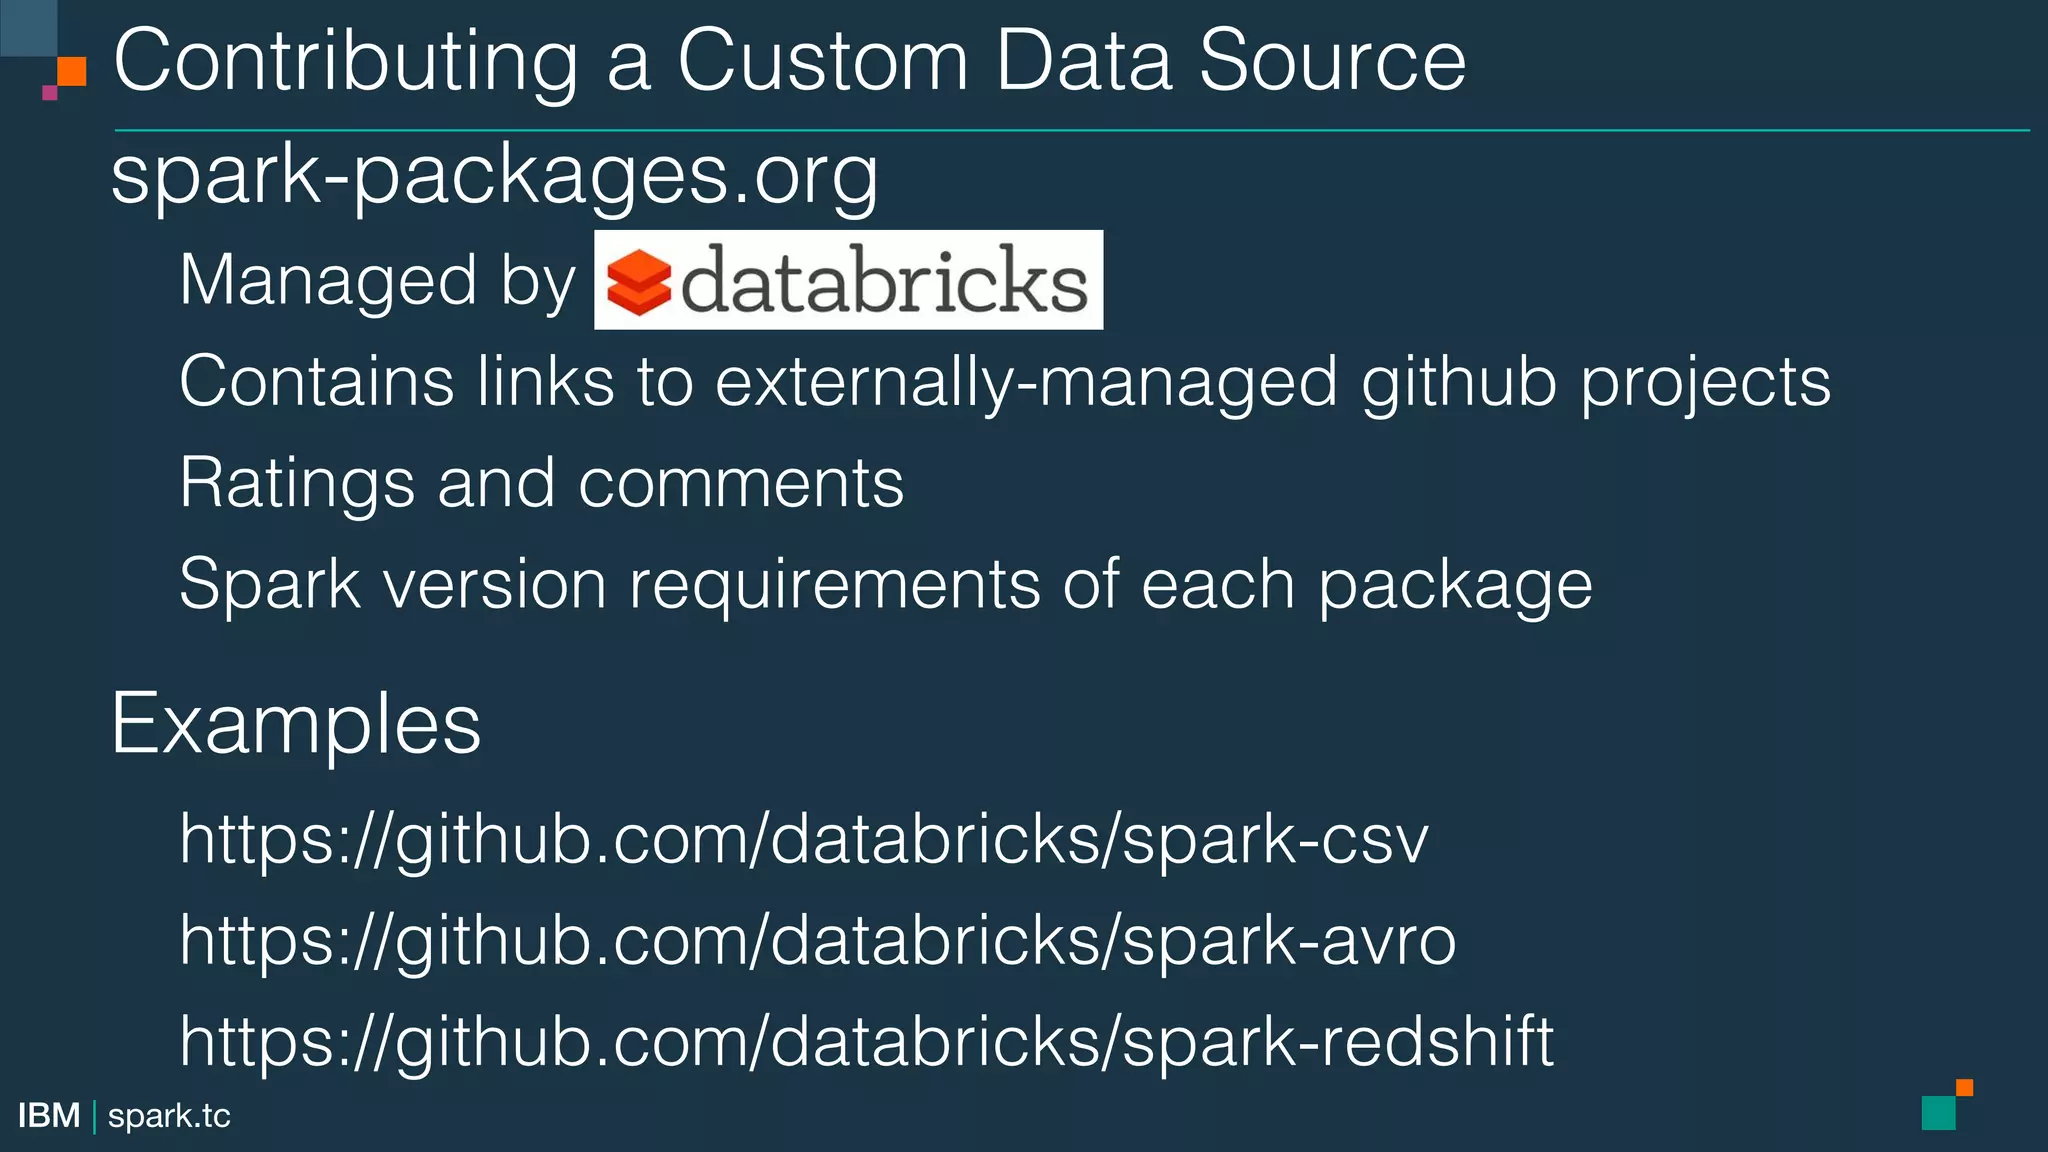Screen dimensions: 2048x1152
Task: Open the spark-csv GitHub link
Action: point(804,838)
